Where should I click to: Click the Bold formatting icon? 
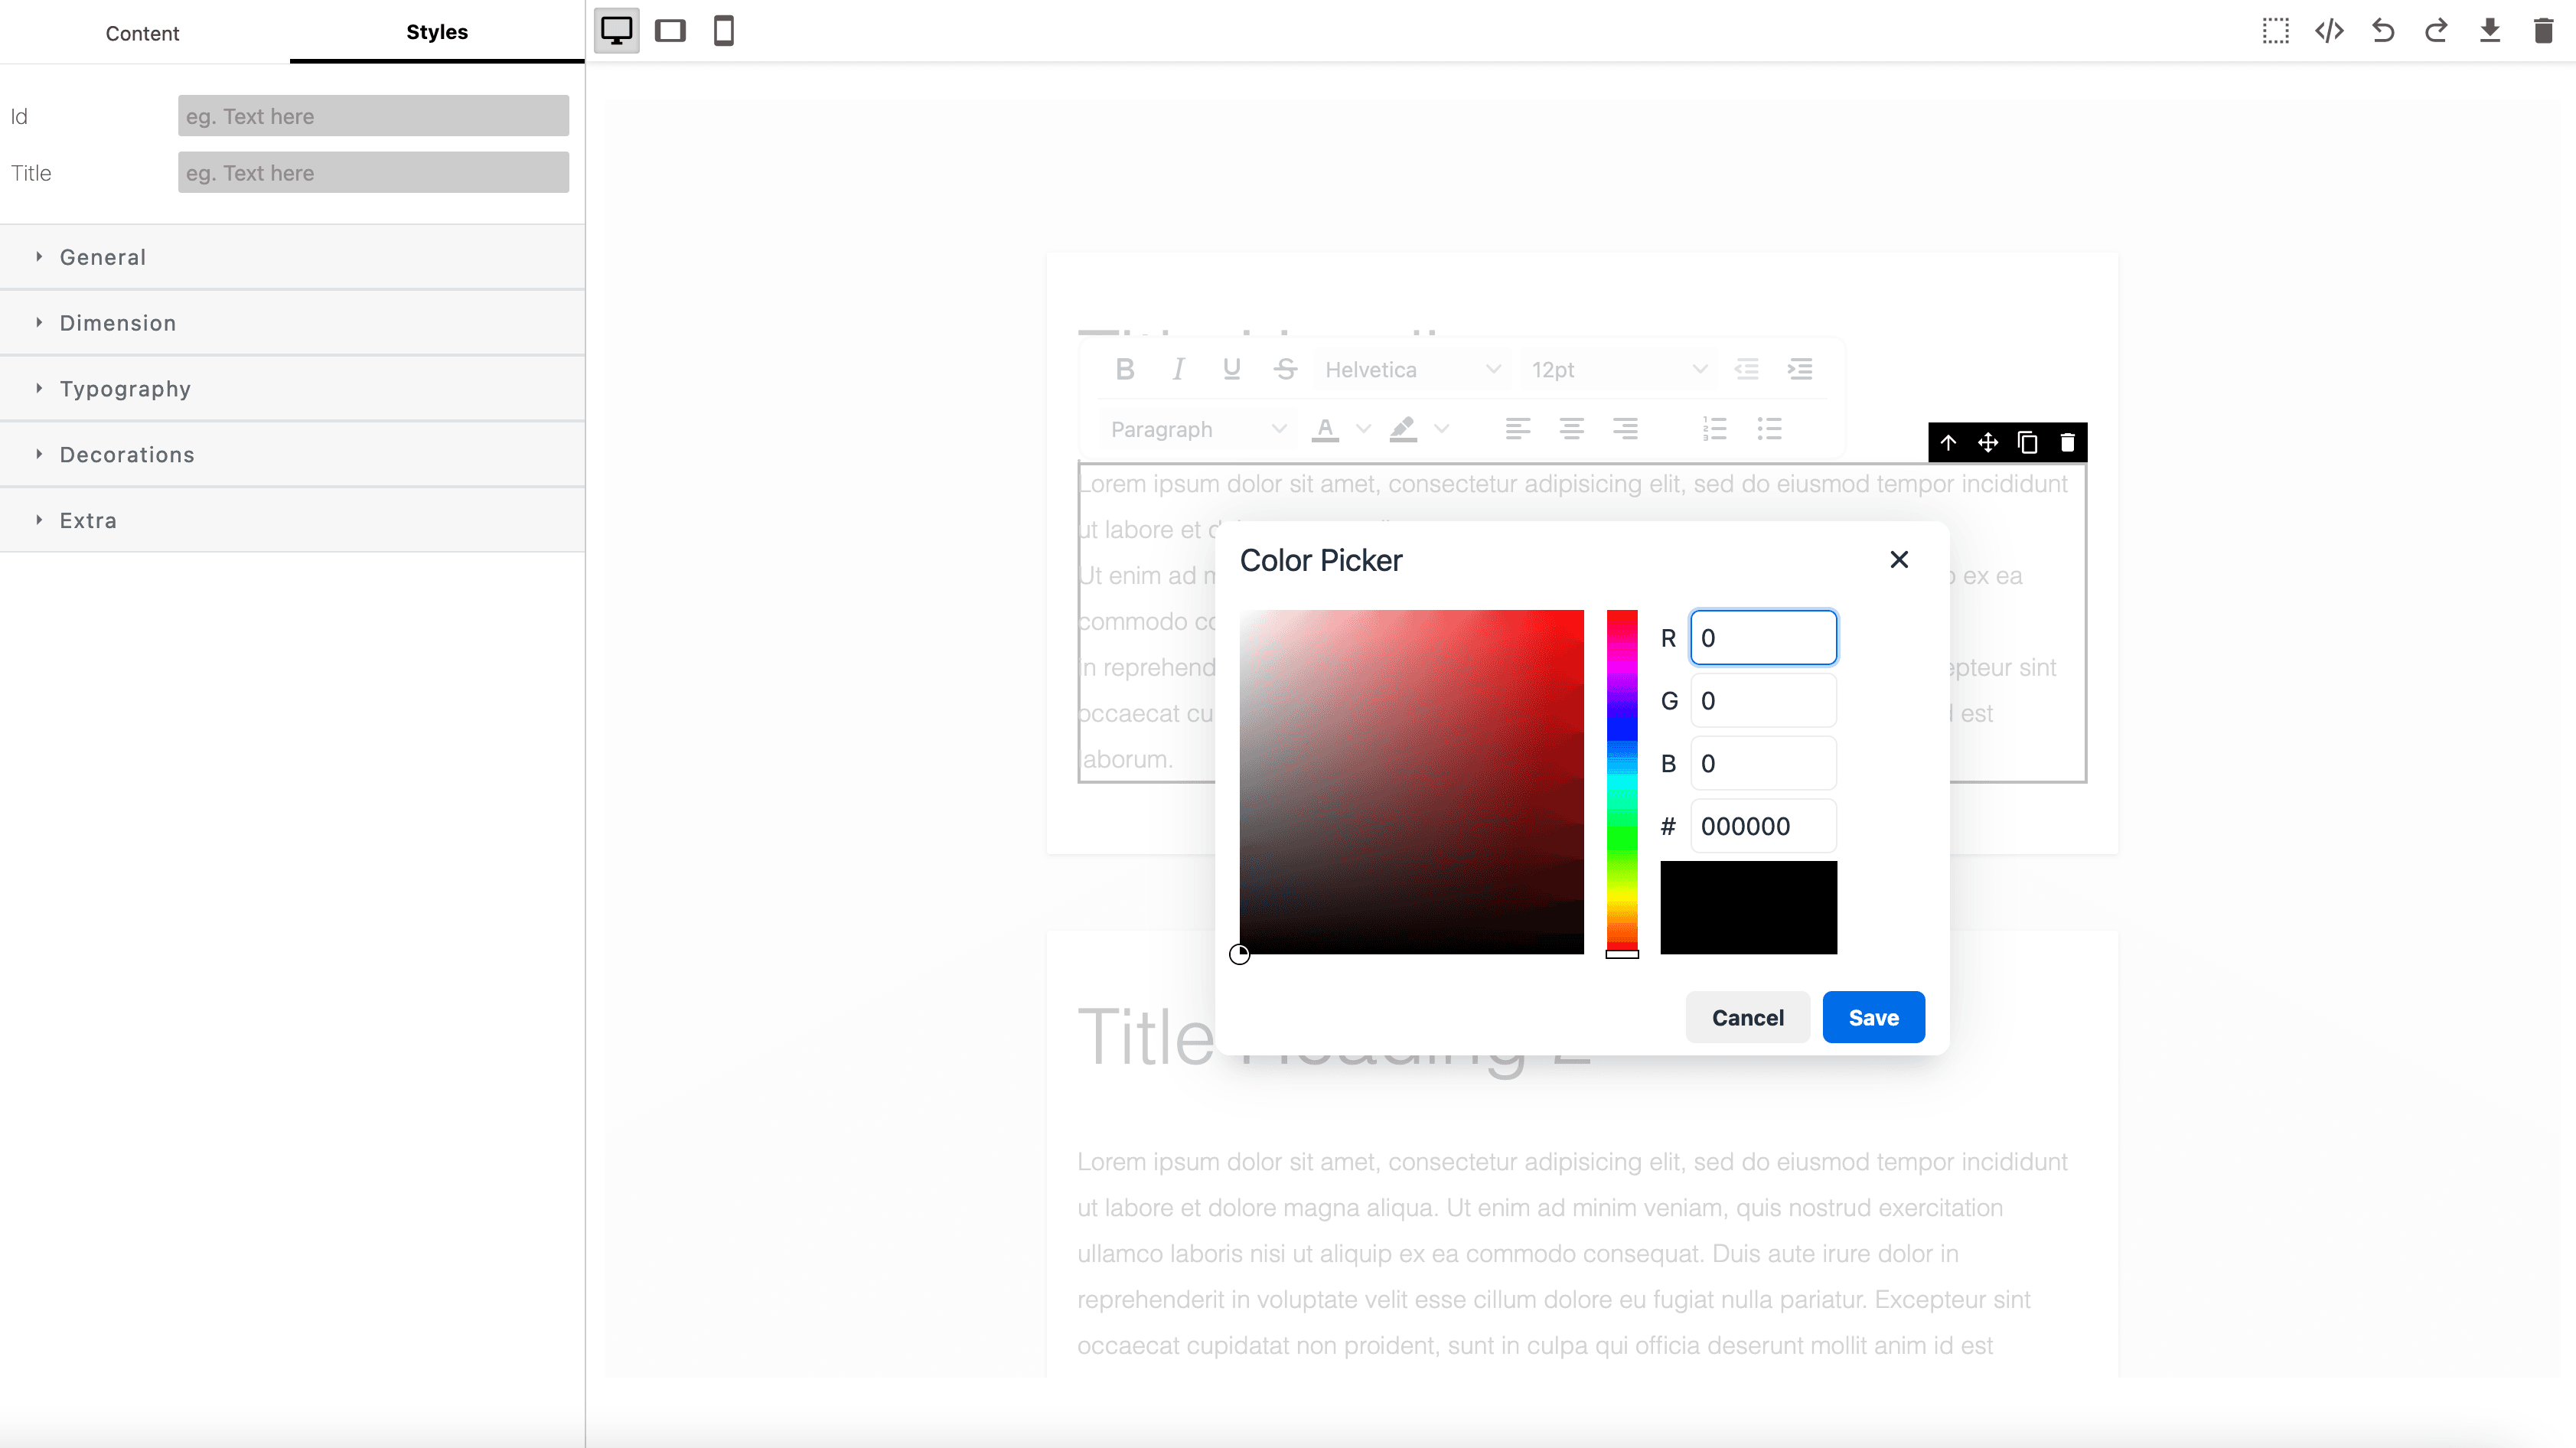[x=1125, y=367]
